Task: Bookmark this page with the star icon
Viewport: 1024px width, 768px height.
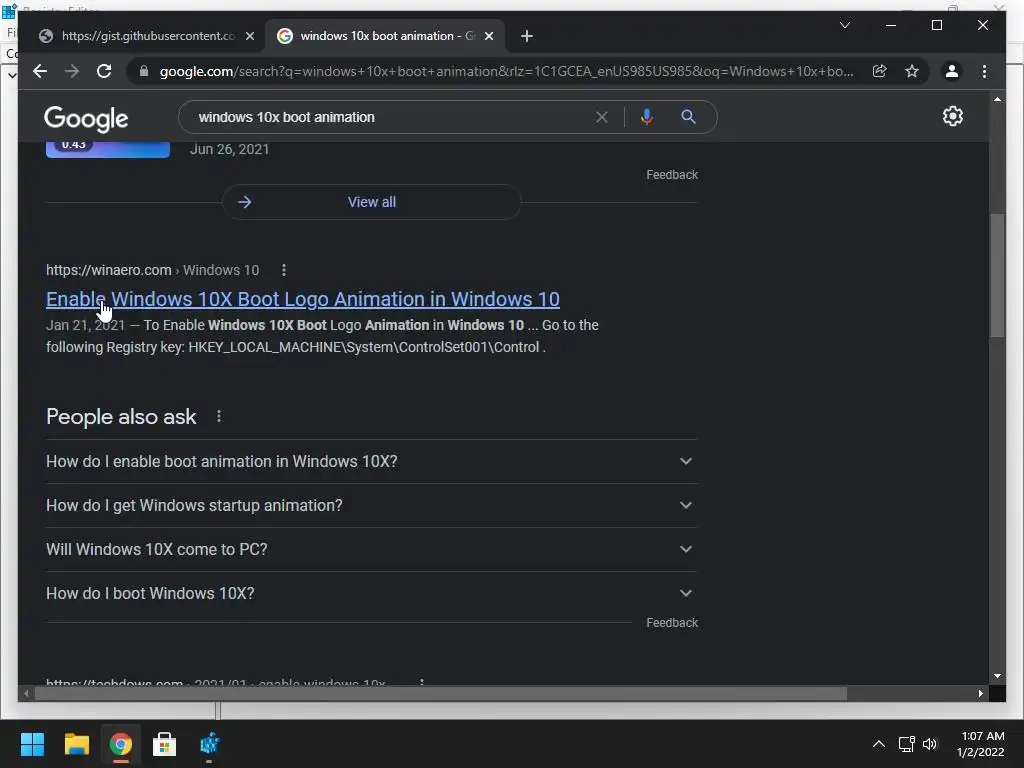Action: pyautogui.click(x=912, y=71)
